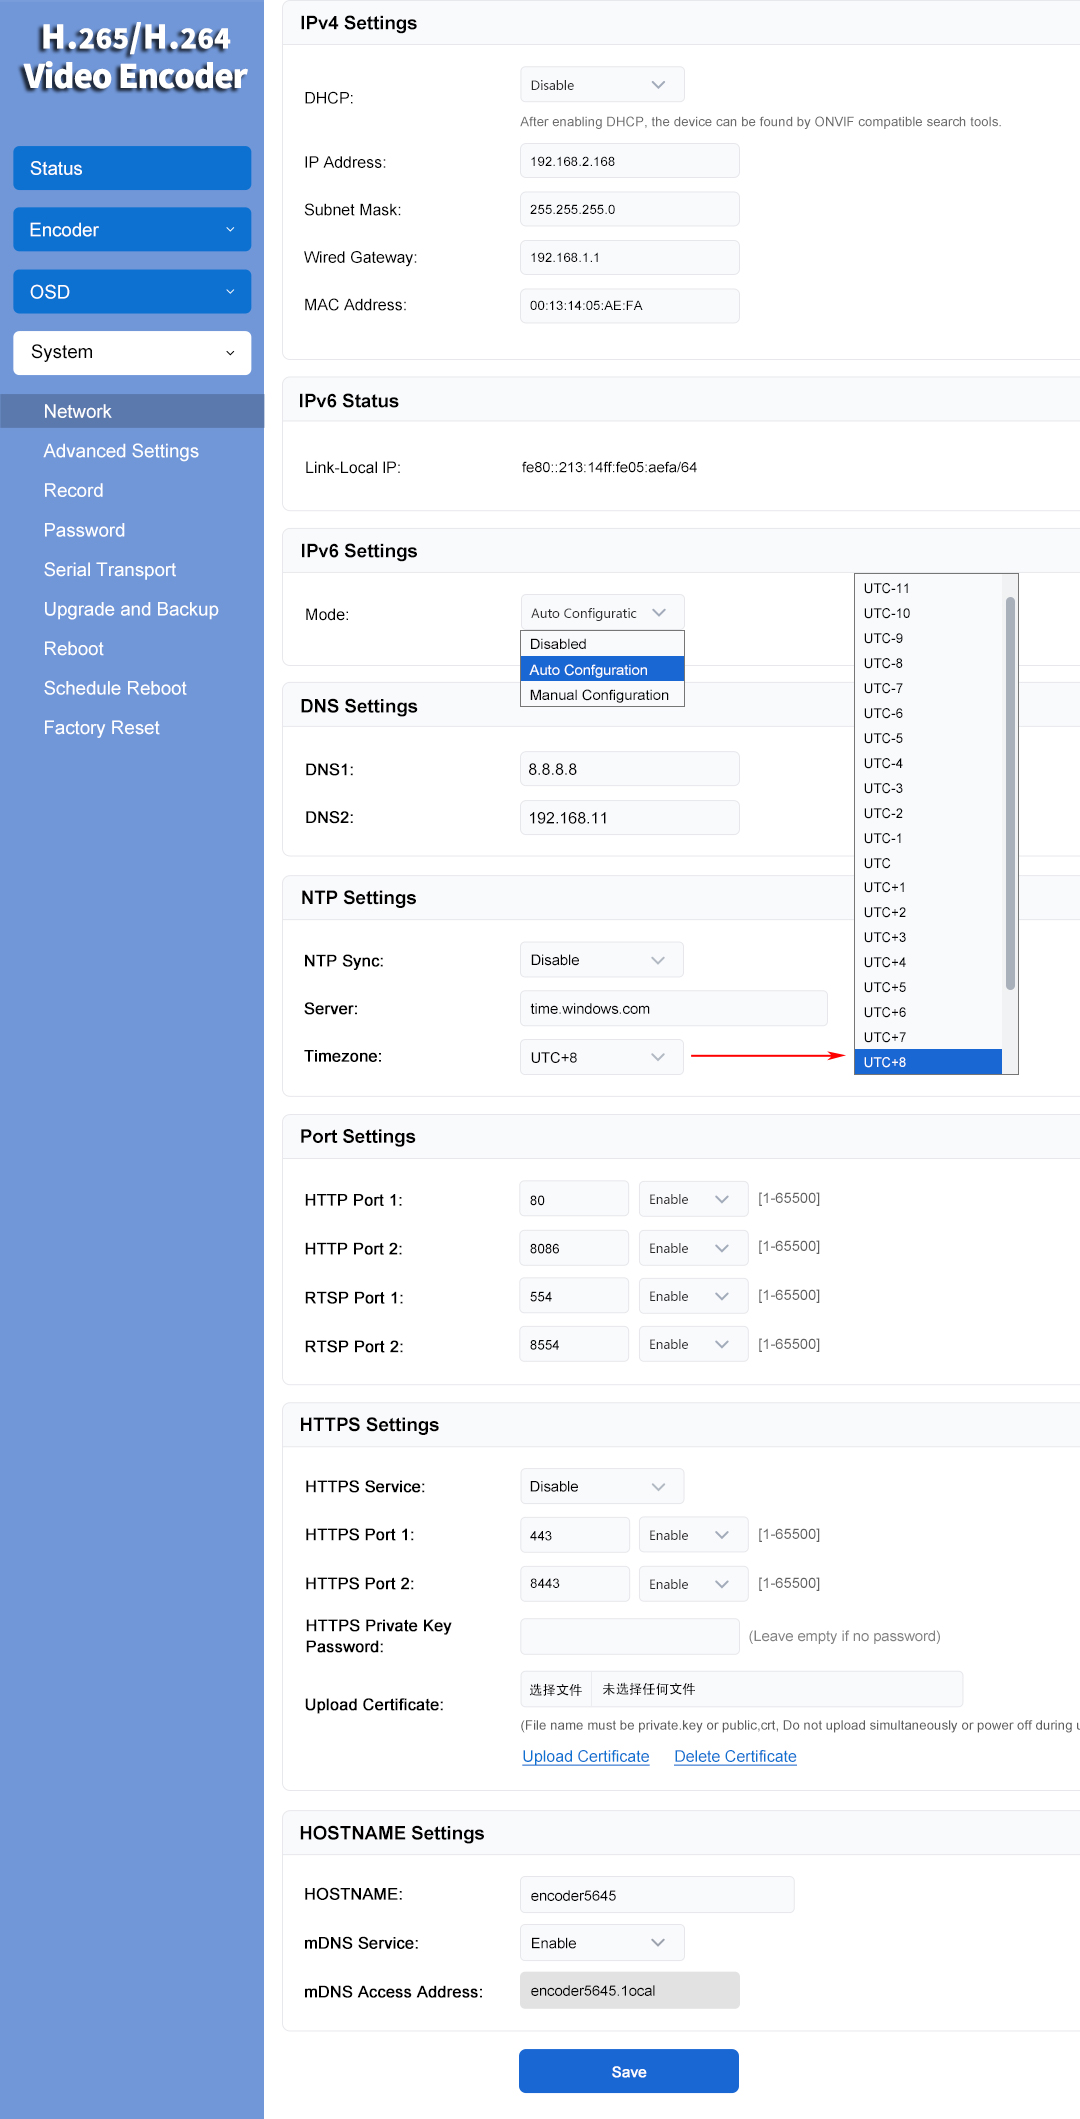Expand the OSD menu
1080x2119 pixels.
pyautogui.click(x=132, y=292)
